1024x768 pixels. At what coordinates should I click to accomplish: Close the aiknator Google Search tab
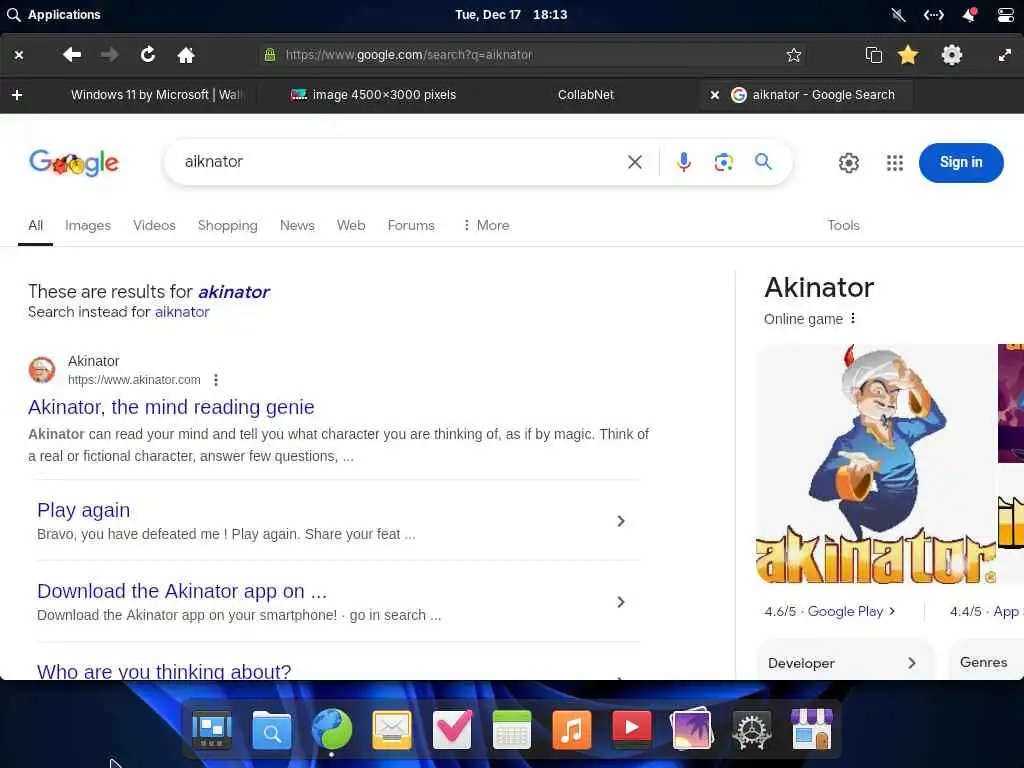click(x=714, y=95)
